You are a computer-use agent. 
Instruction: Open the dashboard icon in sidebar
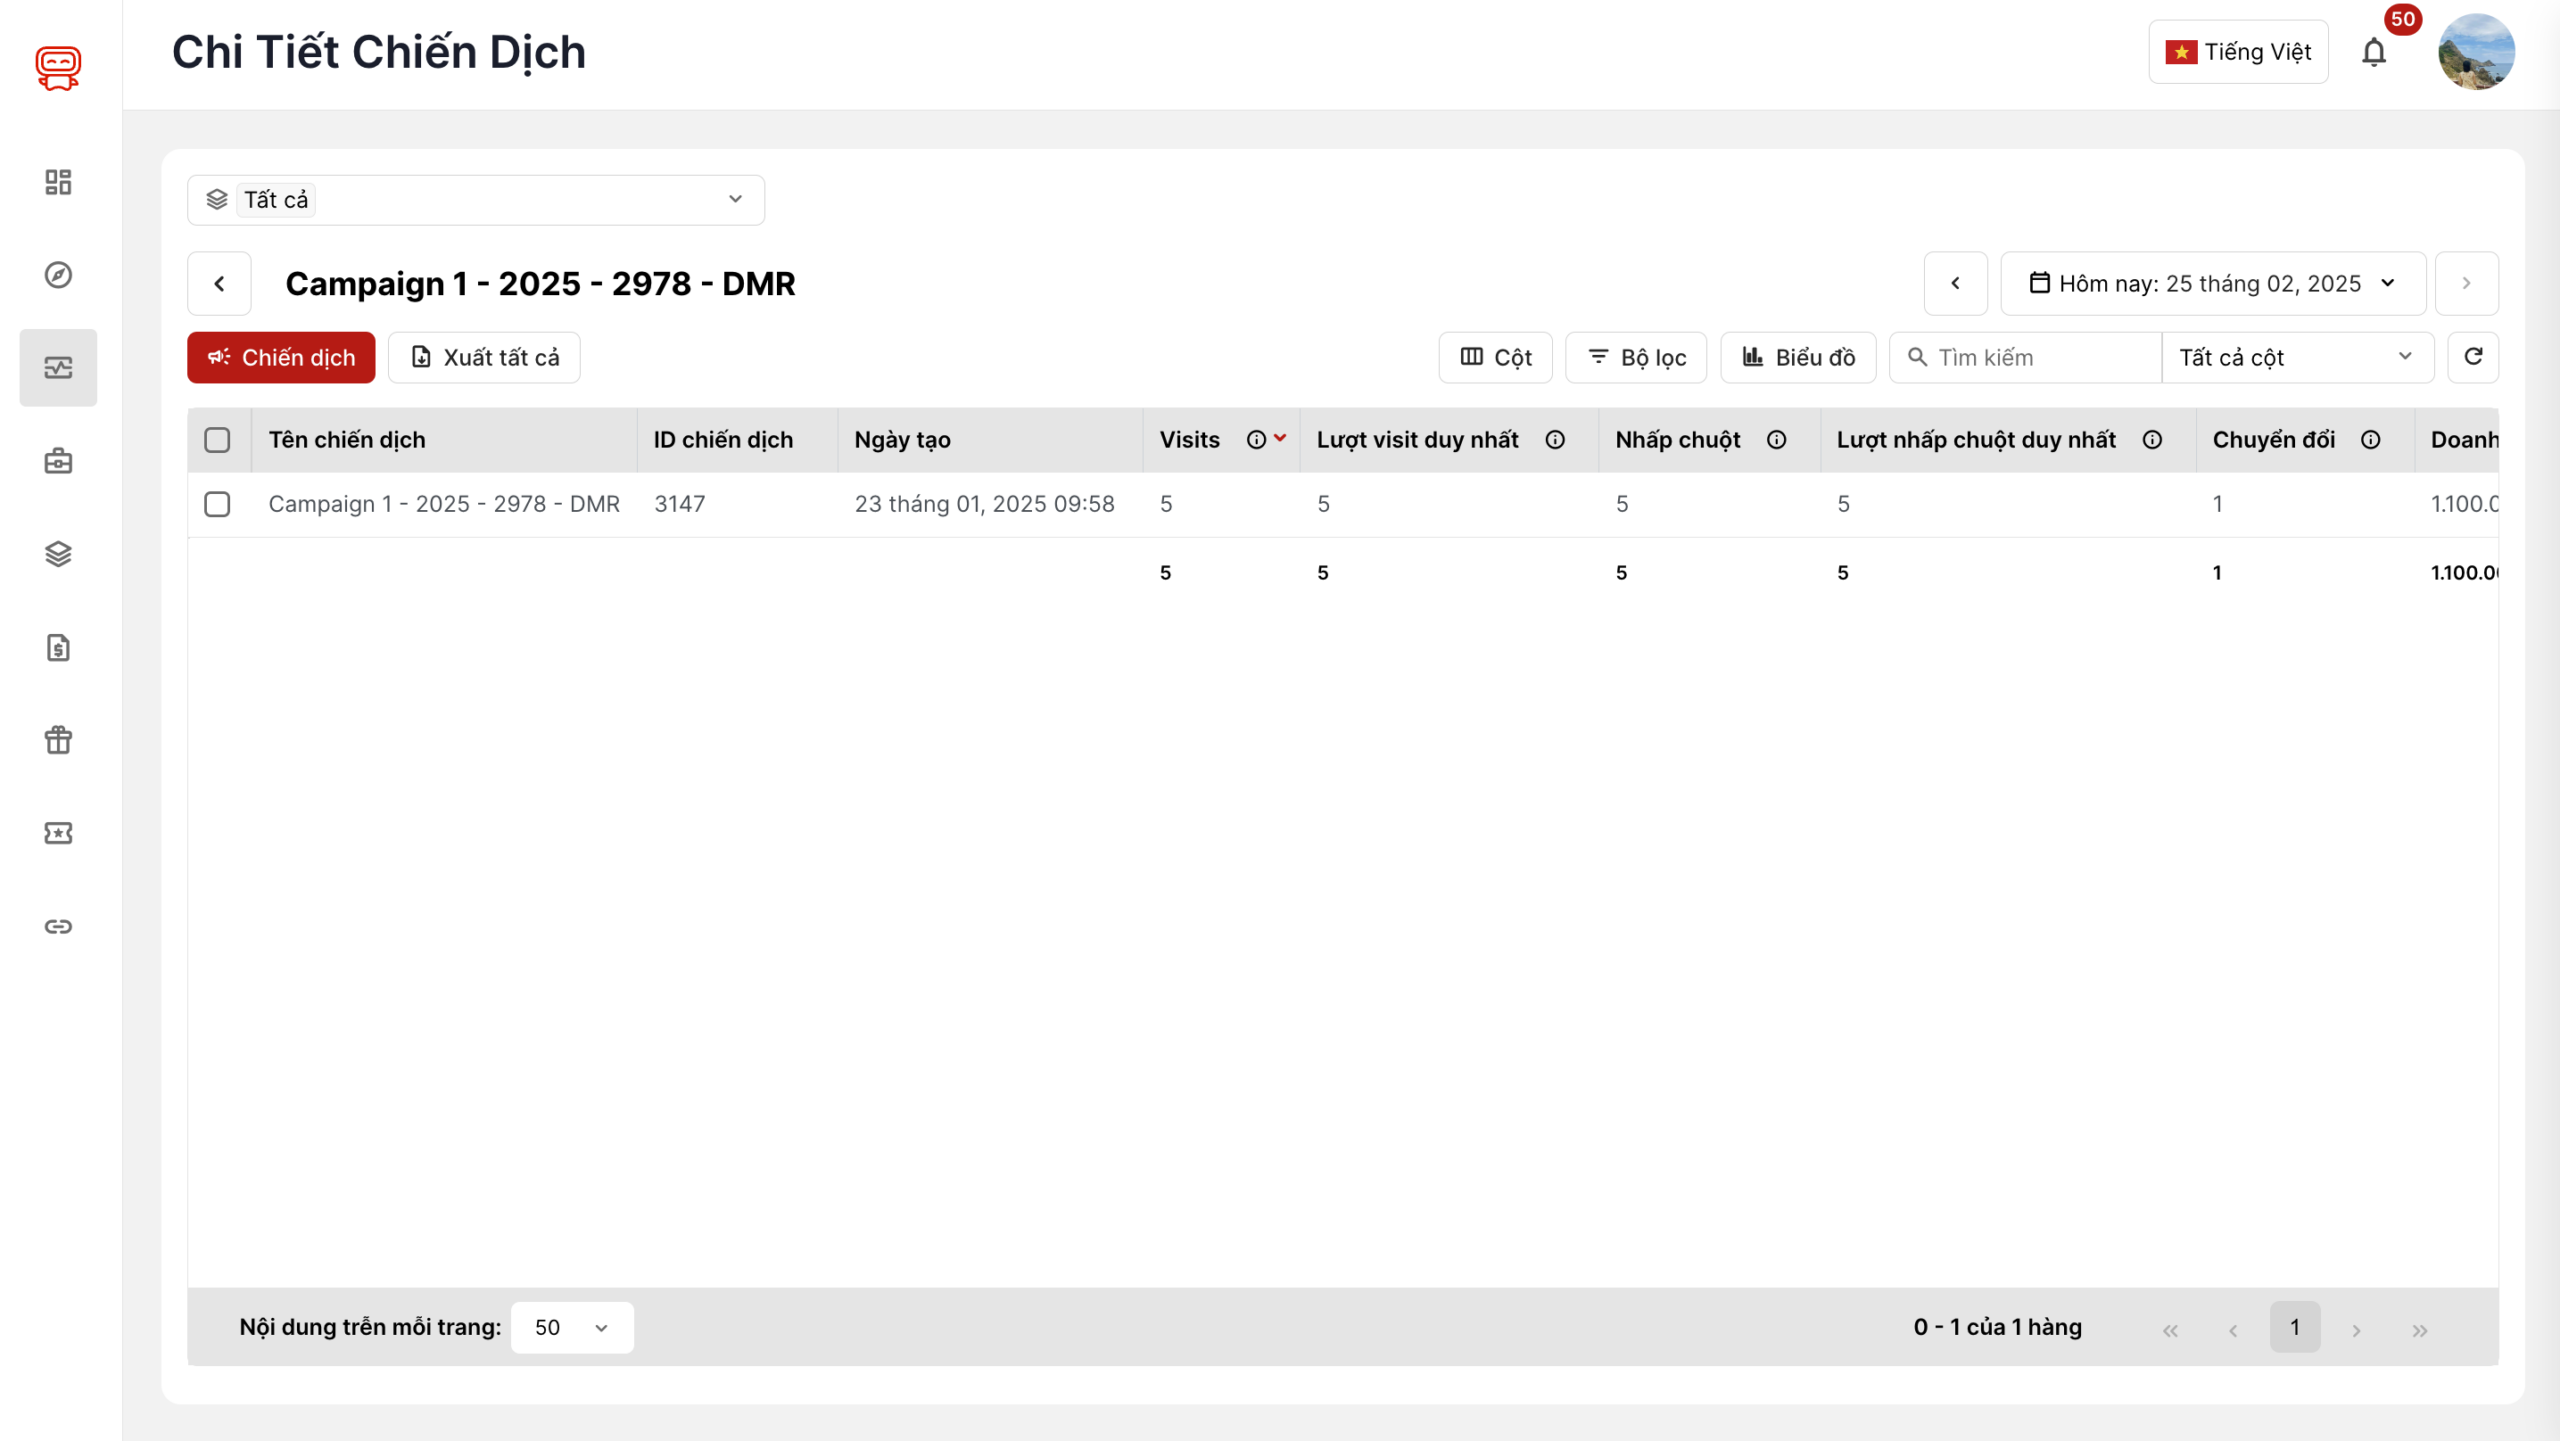click(x=58, y=182)
